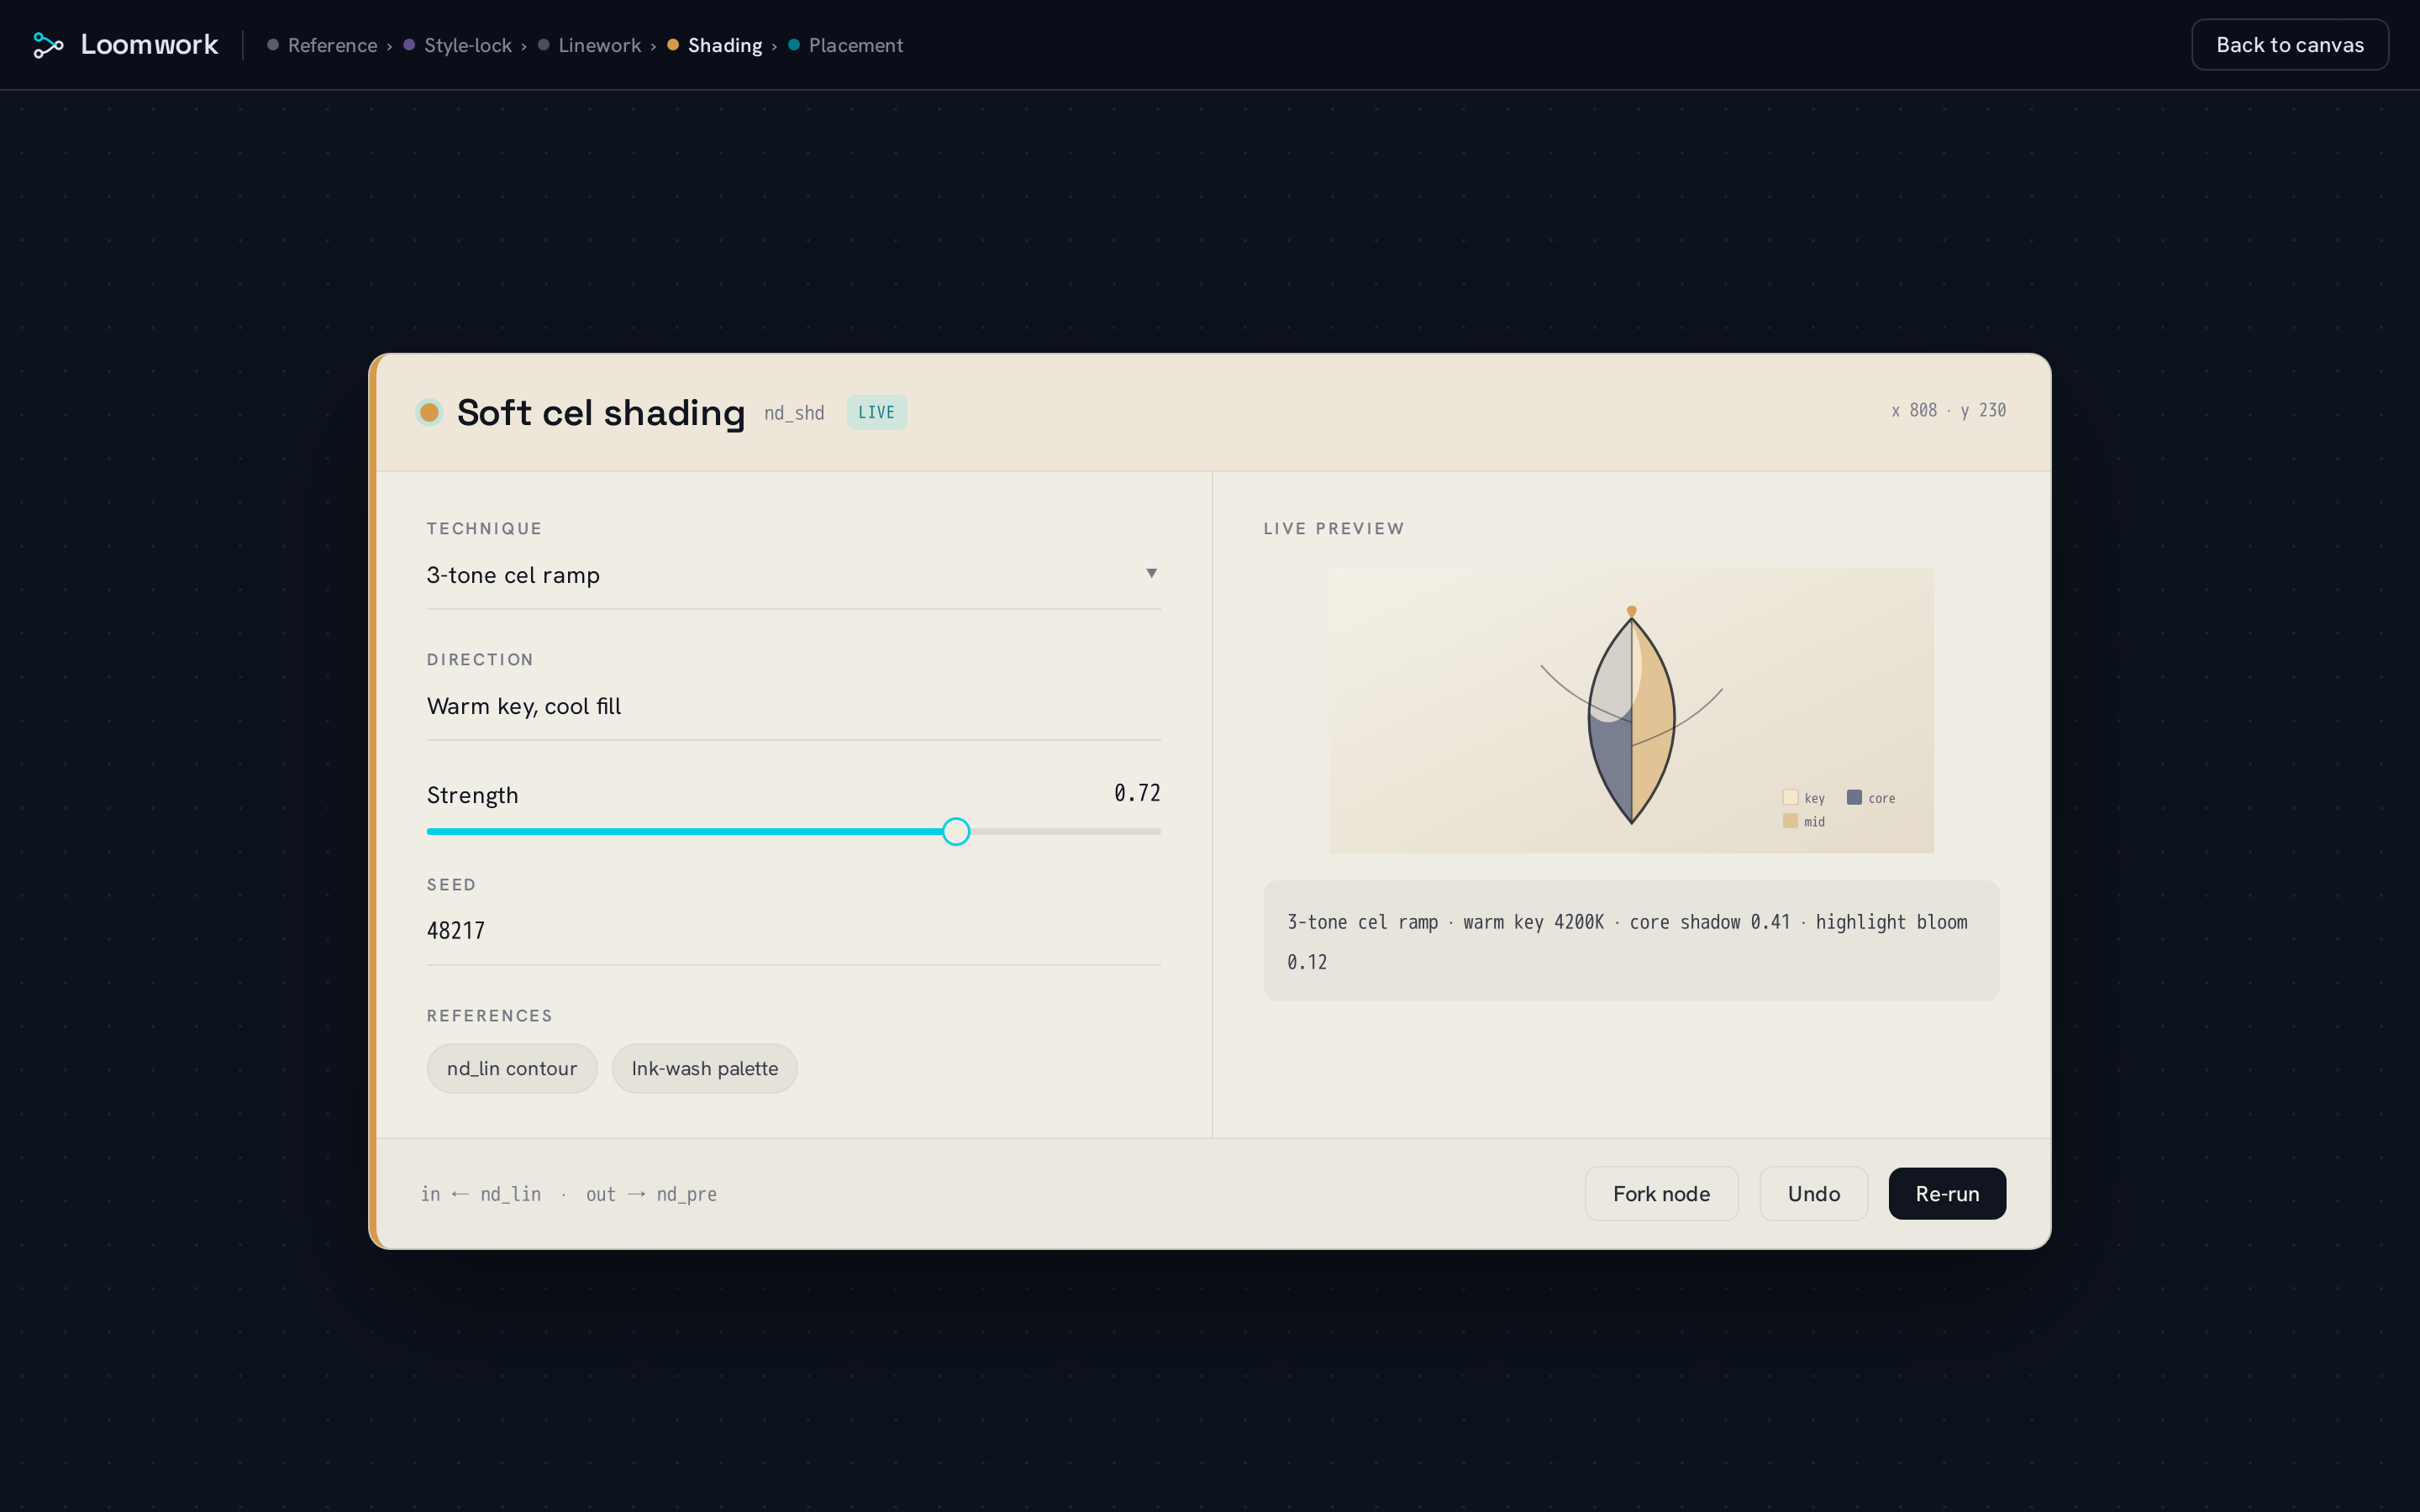Click the nd_shd node id label
2420x1512 pixels.
coord(794,413)
